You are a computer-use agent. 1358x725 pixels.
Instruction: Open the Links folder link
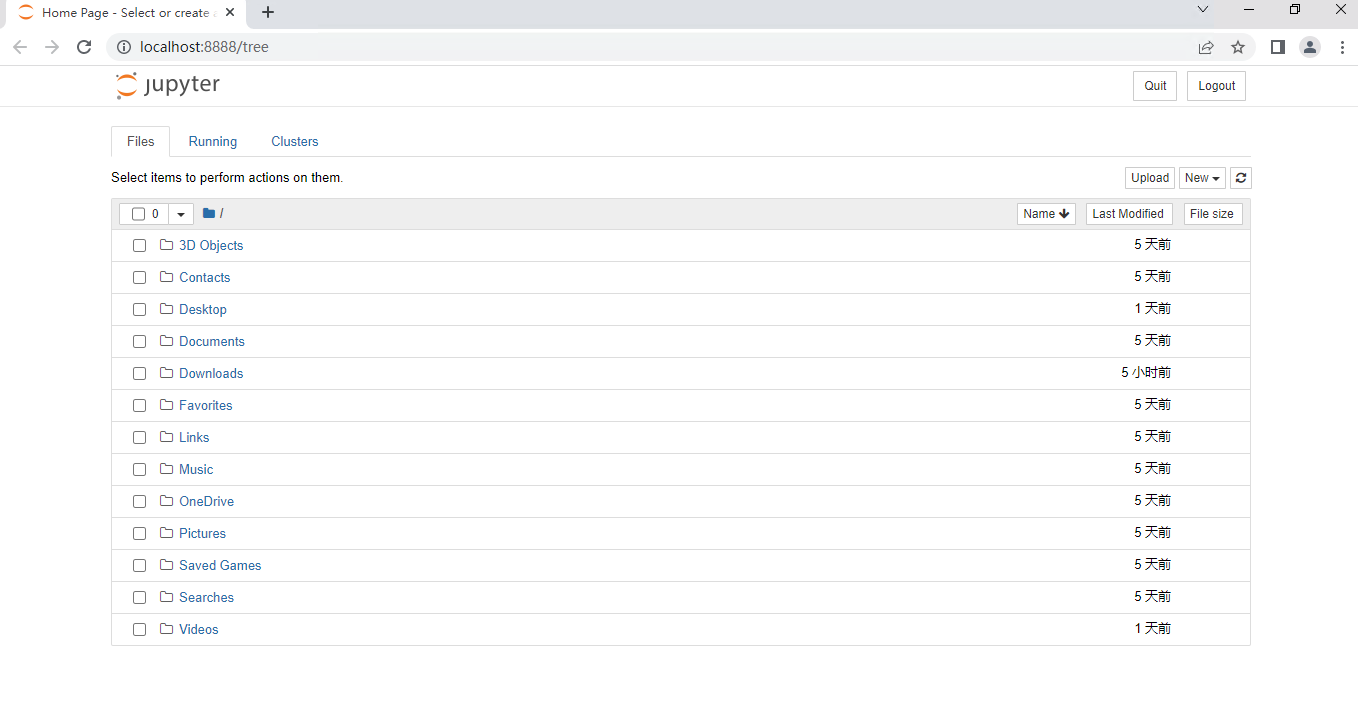coord(194,438)
